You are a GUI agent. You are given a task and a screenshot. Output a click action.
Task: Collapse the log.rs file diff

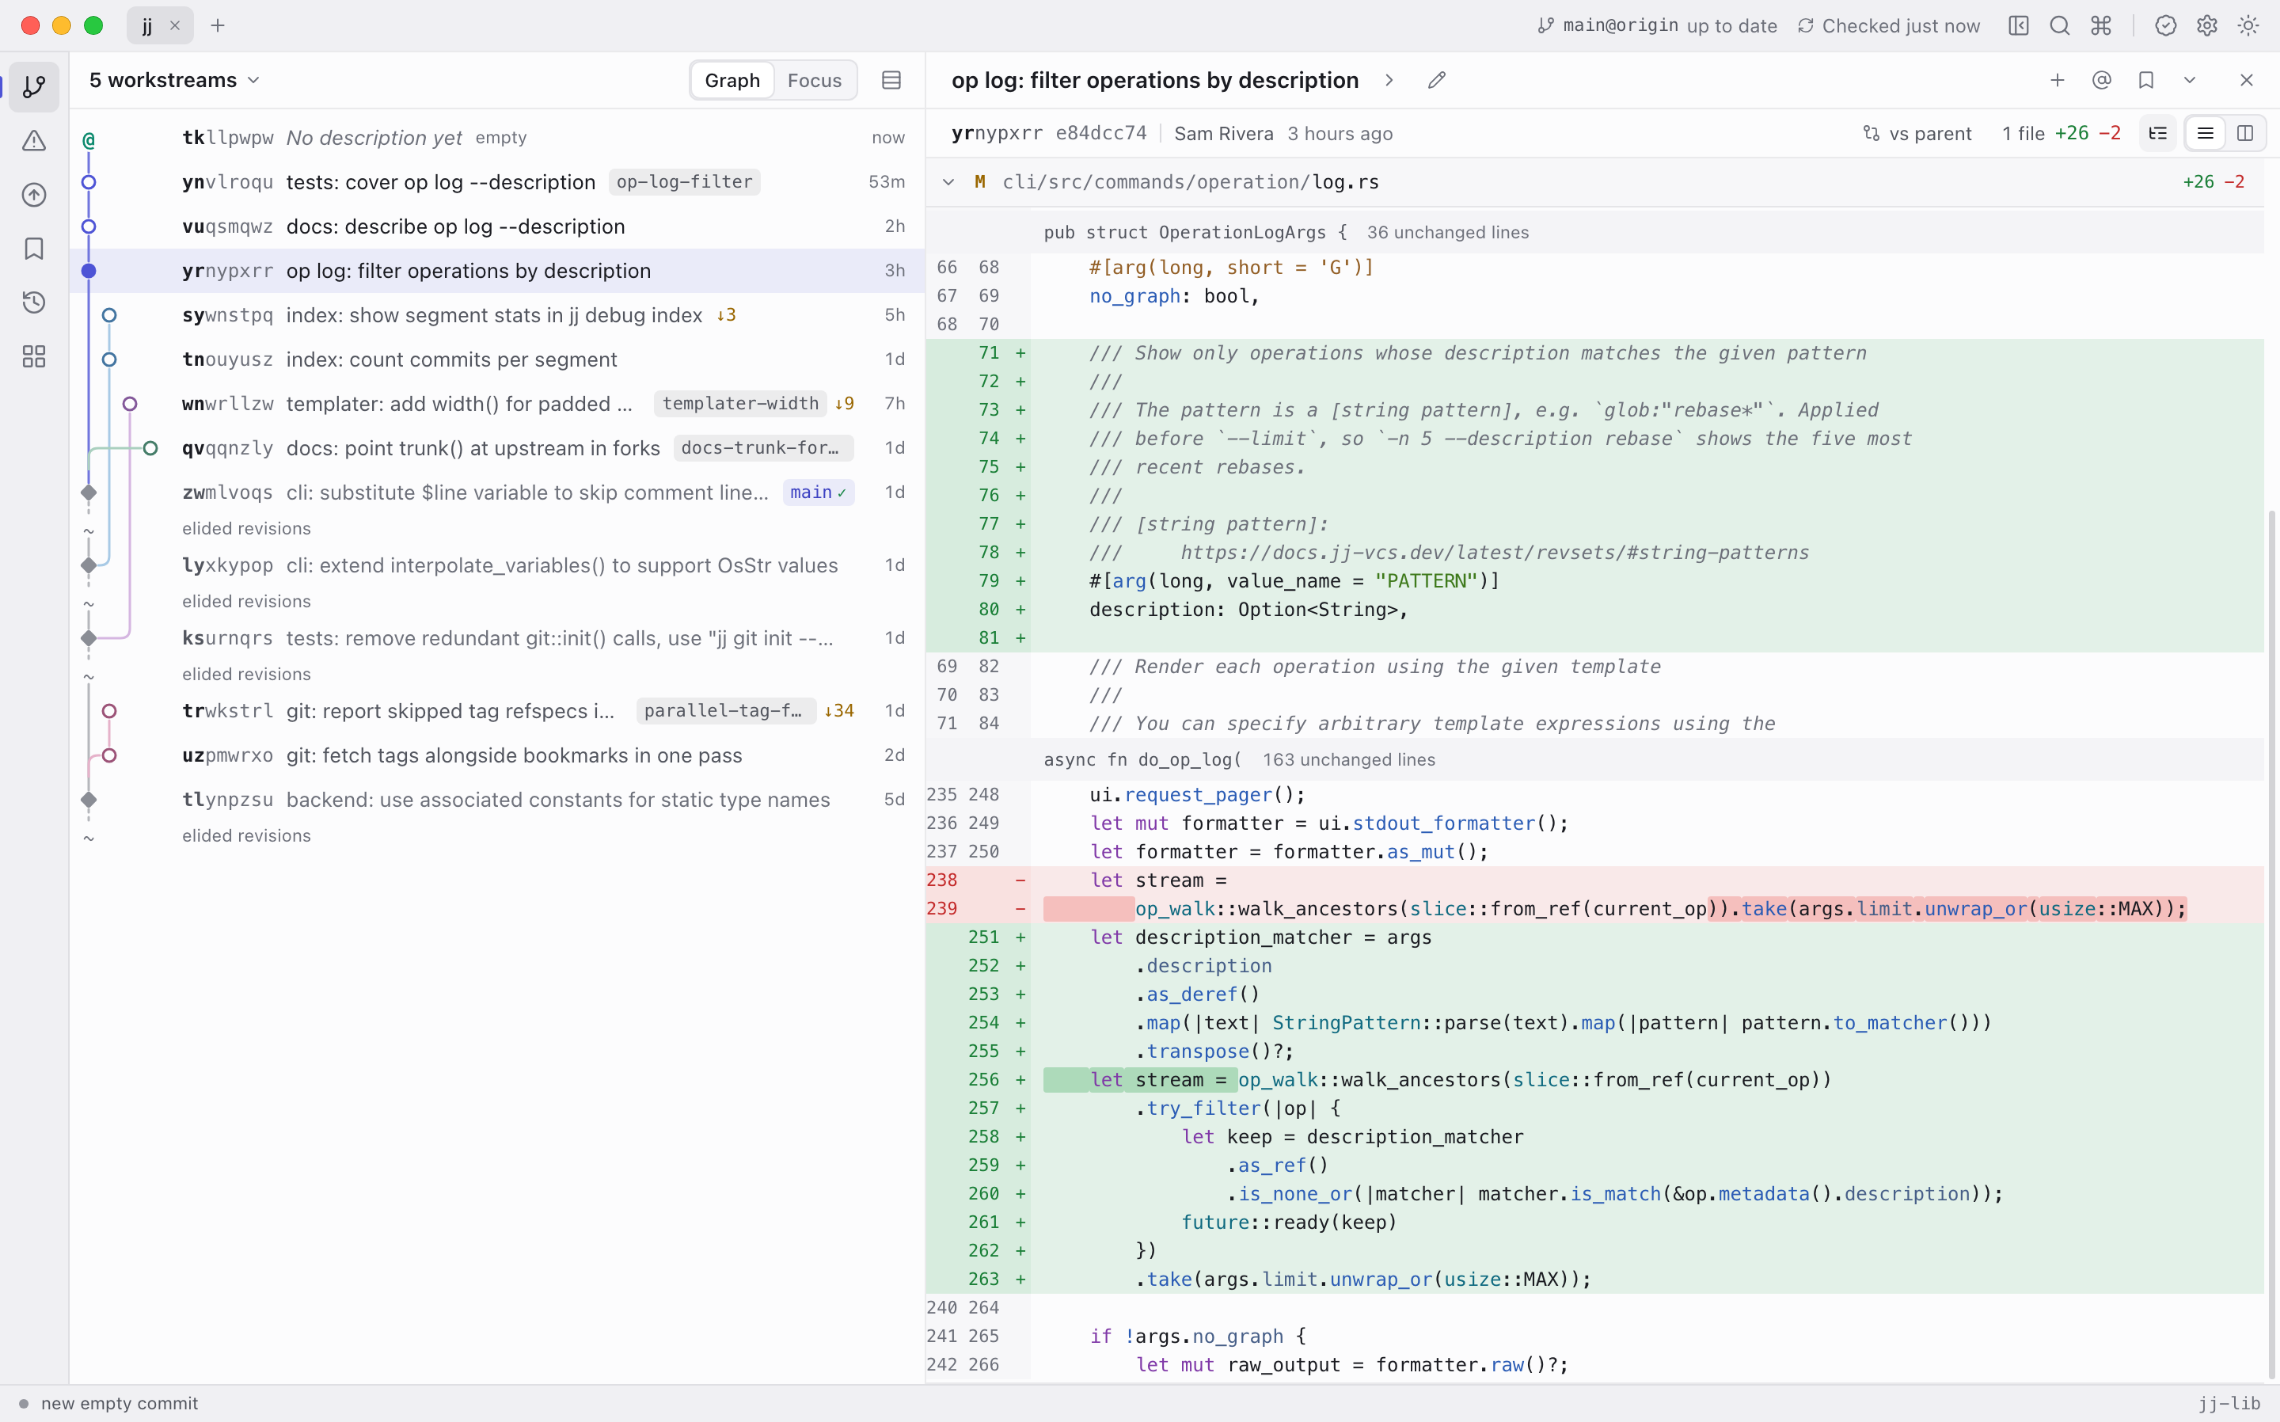pos(948,182)
